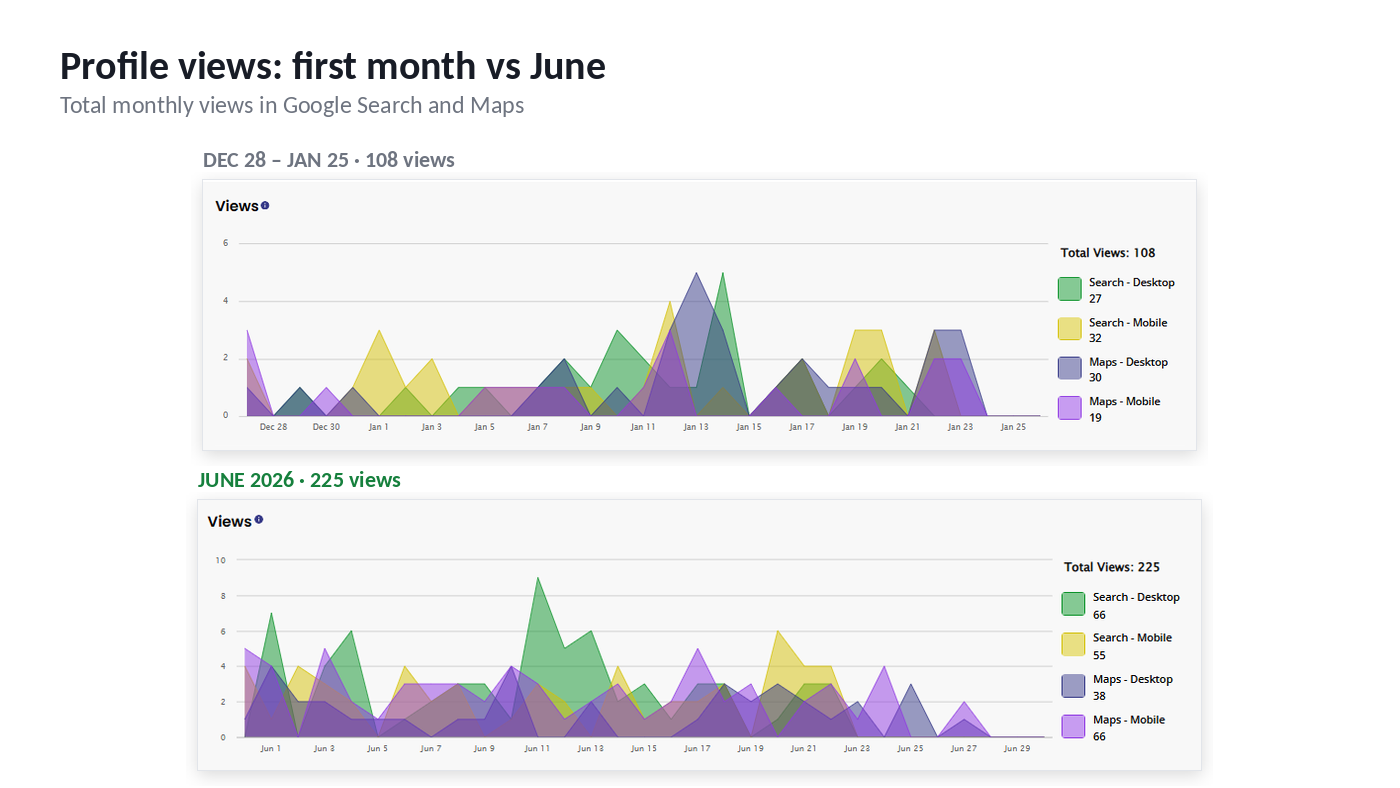Image resolution: width=1400 pixels, height=788 pixels.
Task: Click the subtitle about Google Search and Maps
Action: [292, 105]
